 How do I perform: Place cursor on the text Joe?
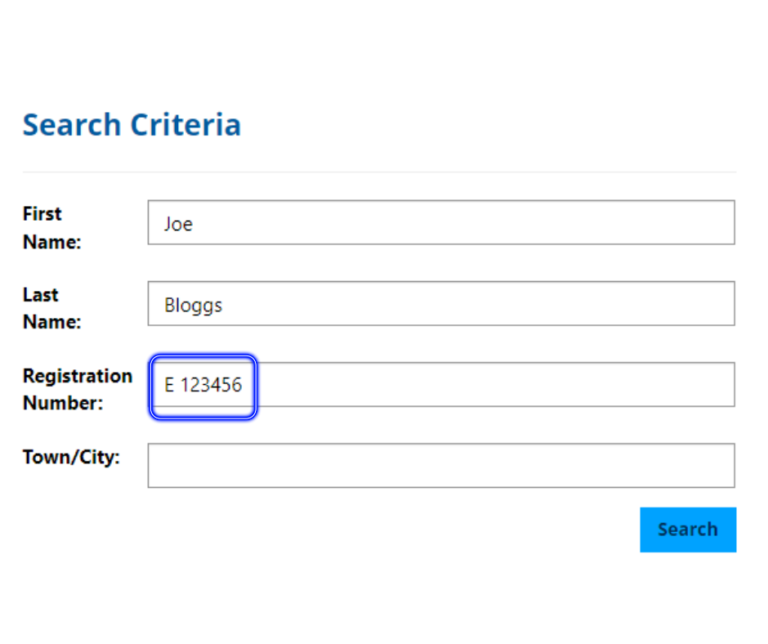178,224
